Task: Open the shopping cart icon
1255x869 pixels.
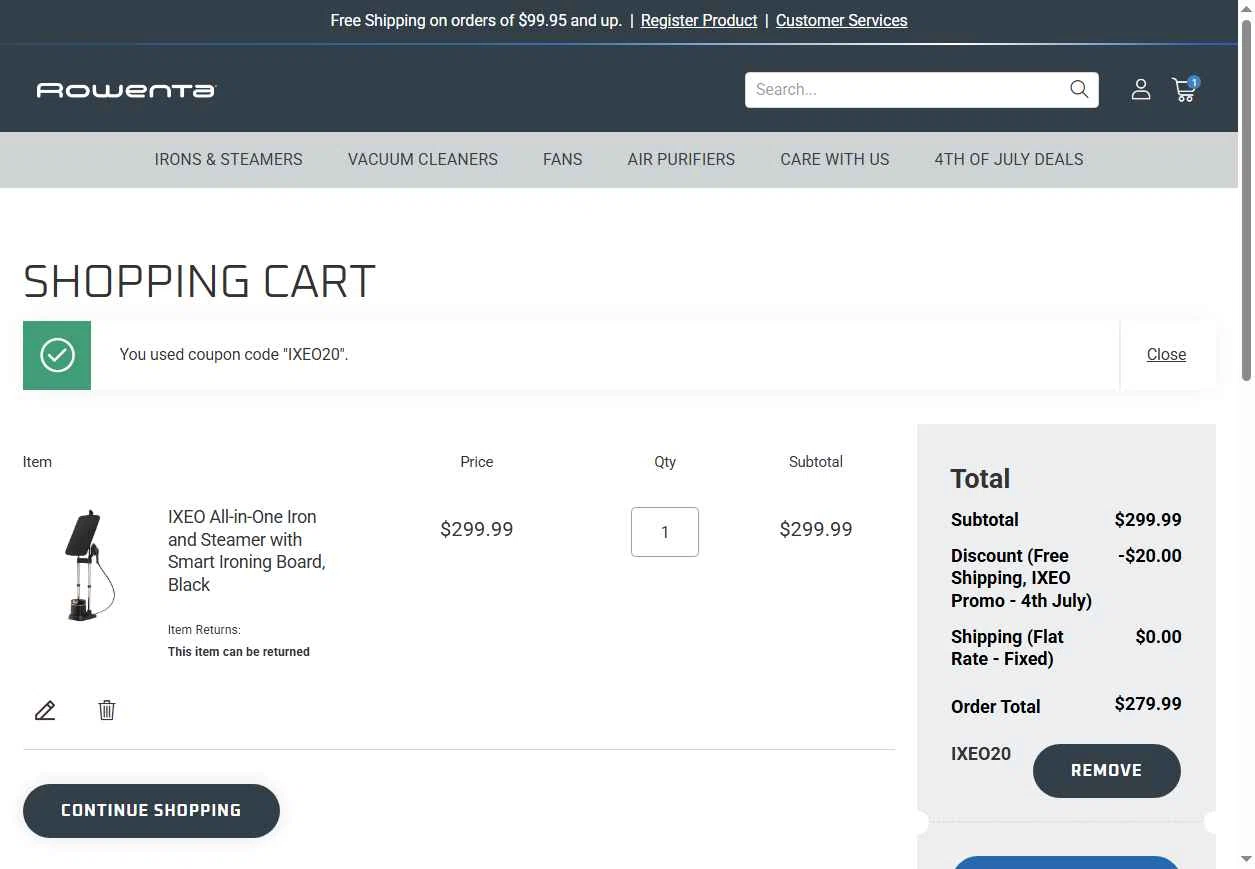Action: [x=1185, y=89]
